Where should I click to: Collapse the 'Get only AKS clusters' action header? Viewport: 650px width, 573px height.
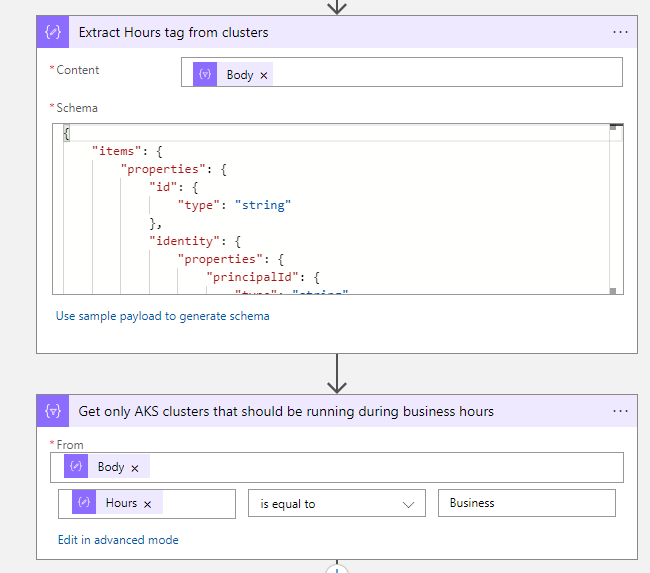point(330,411)
